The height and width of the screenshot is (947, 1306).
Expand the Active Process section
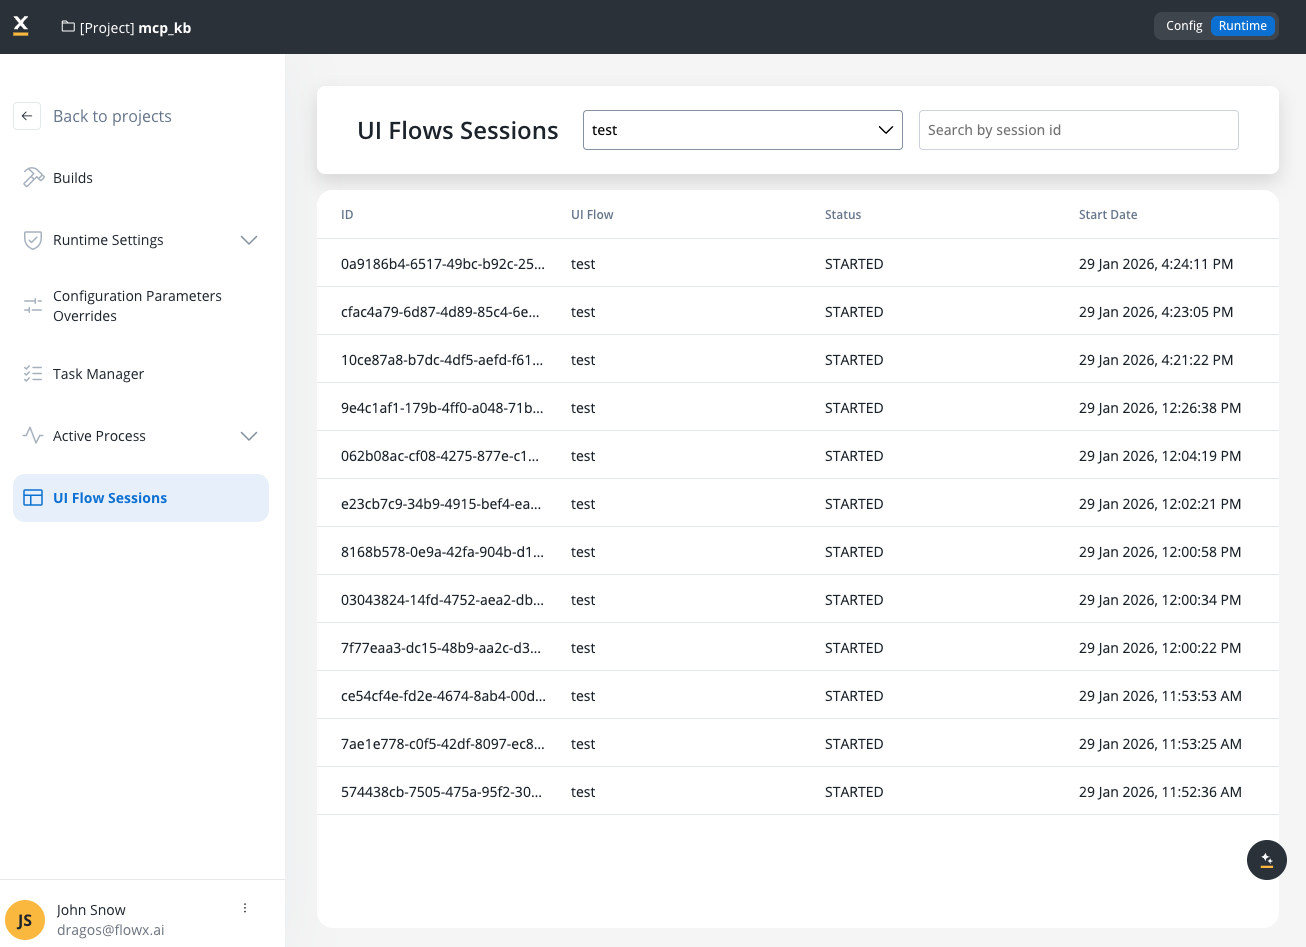coord(249,436)
